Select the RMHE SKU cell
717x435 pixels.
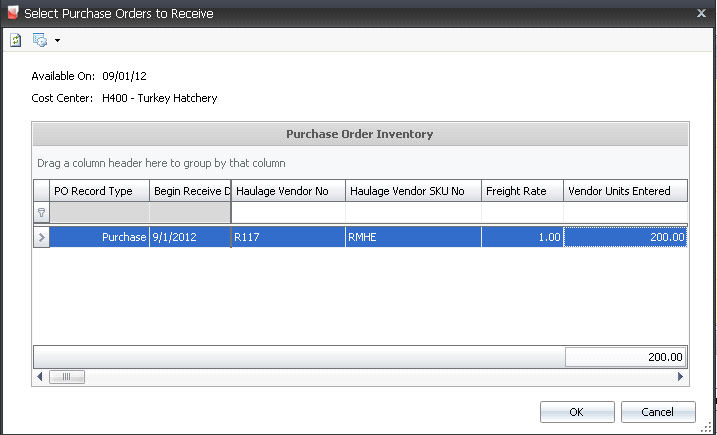coord(413,237)
